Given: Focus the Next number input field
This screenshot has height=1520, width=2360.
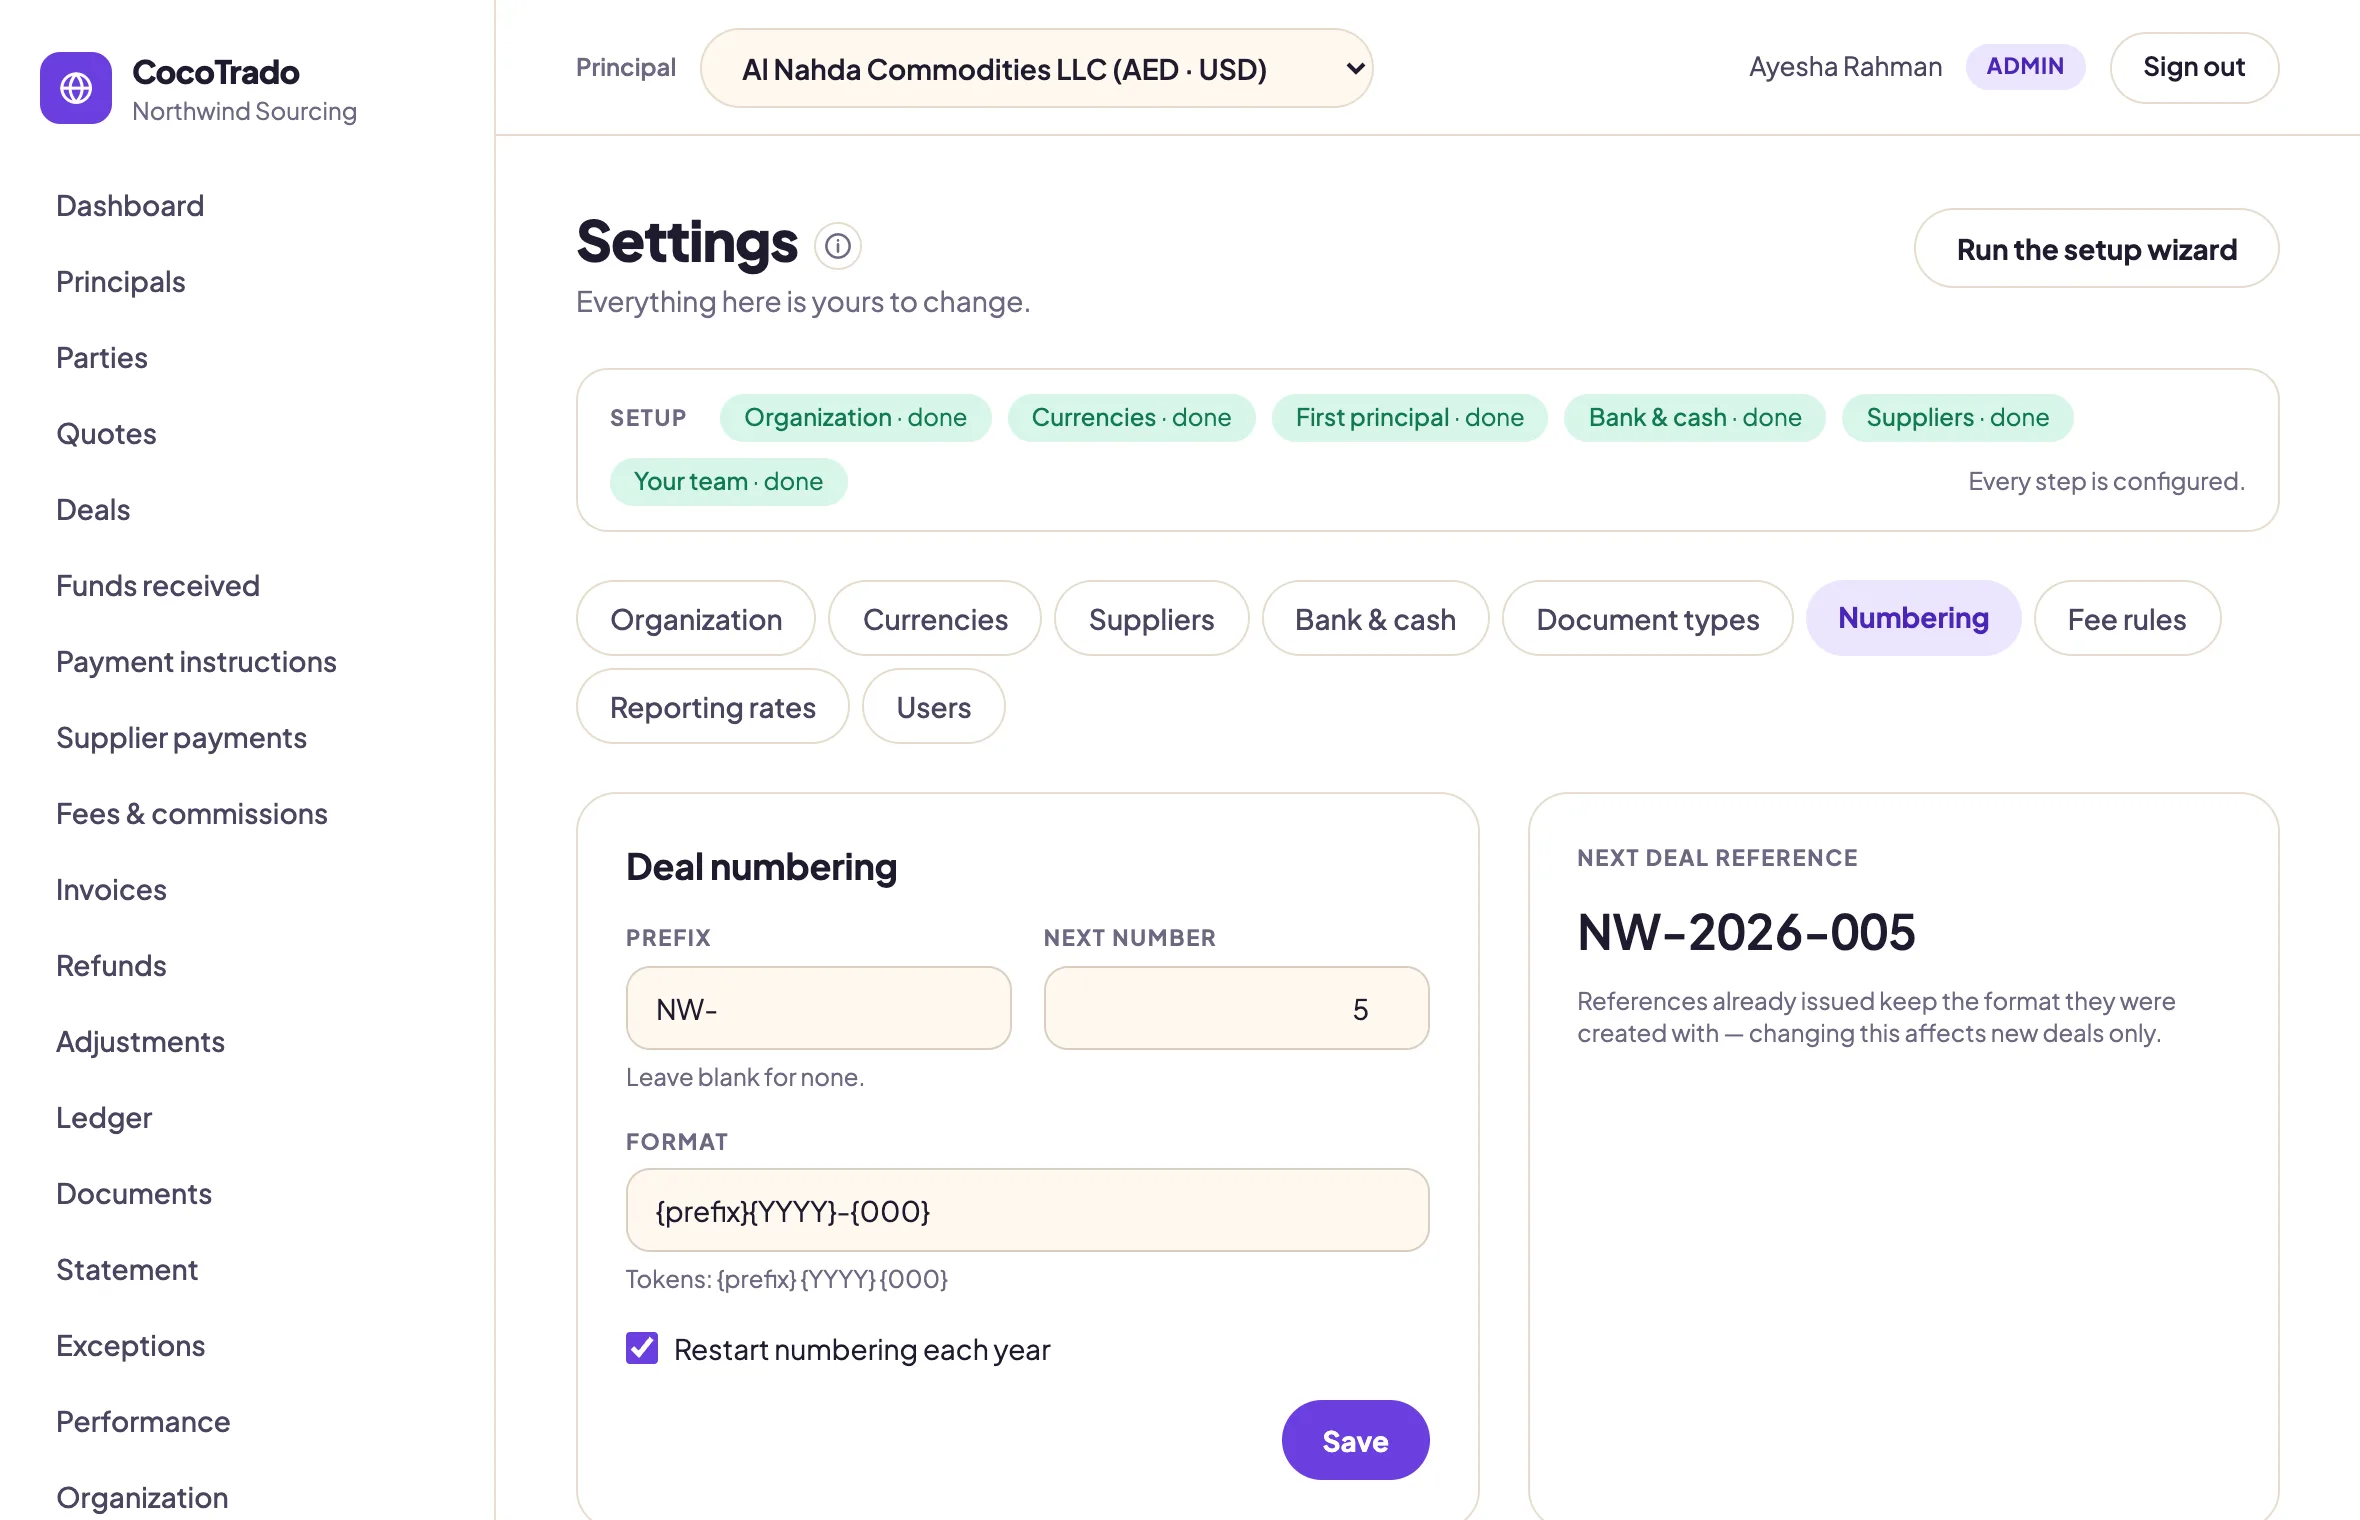Looking at the screenshot, I should pos(1236,1008).
